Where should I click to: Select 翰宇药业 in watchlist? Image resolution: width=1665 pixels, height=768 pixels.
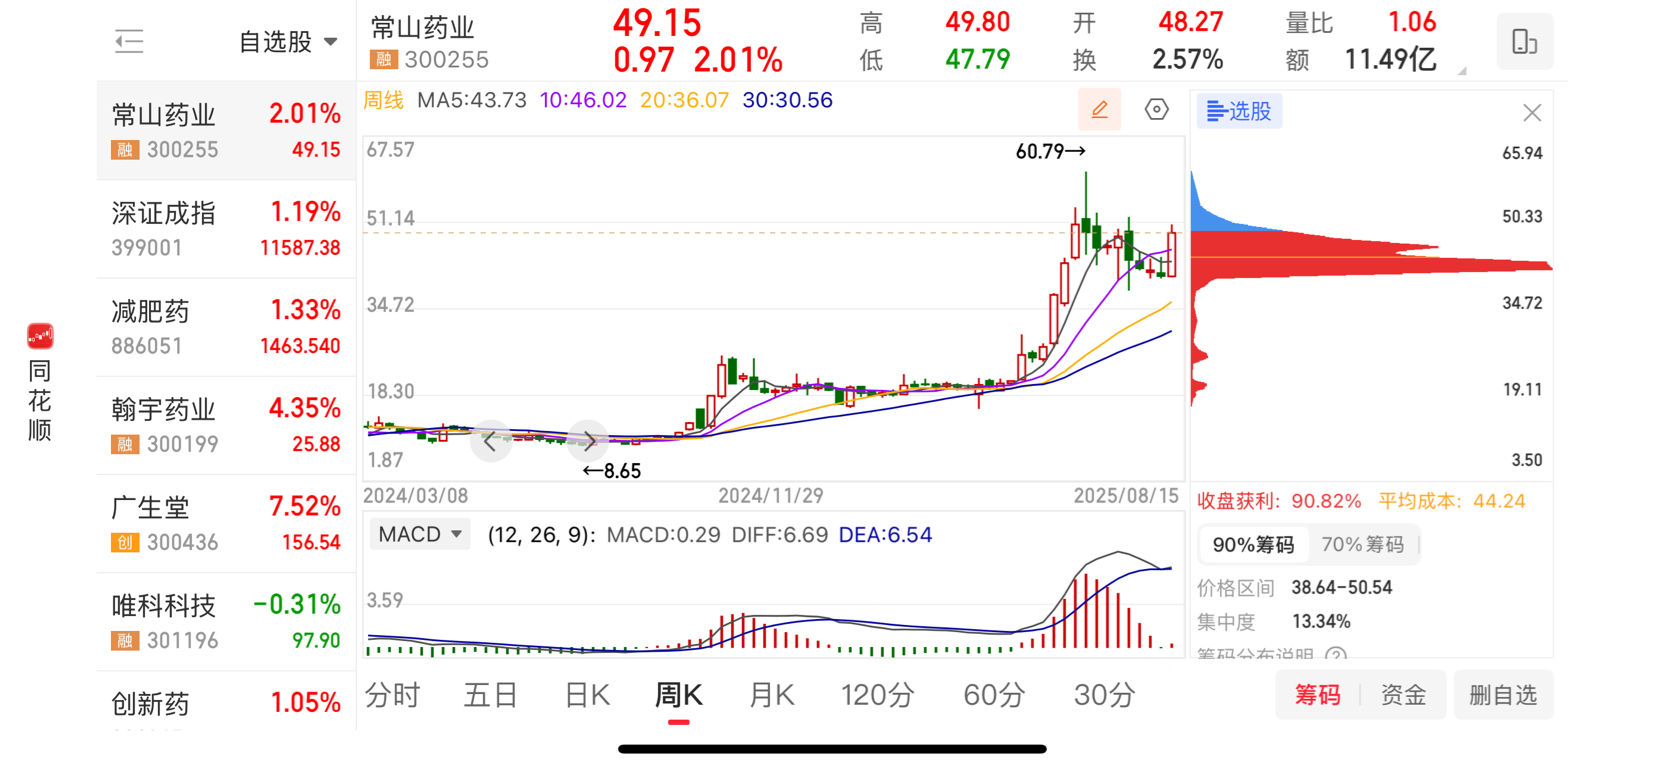pyautogui.click(x=226, y=425)
